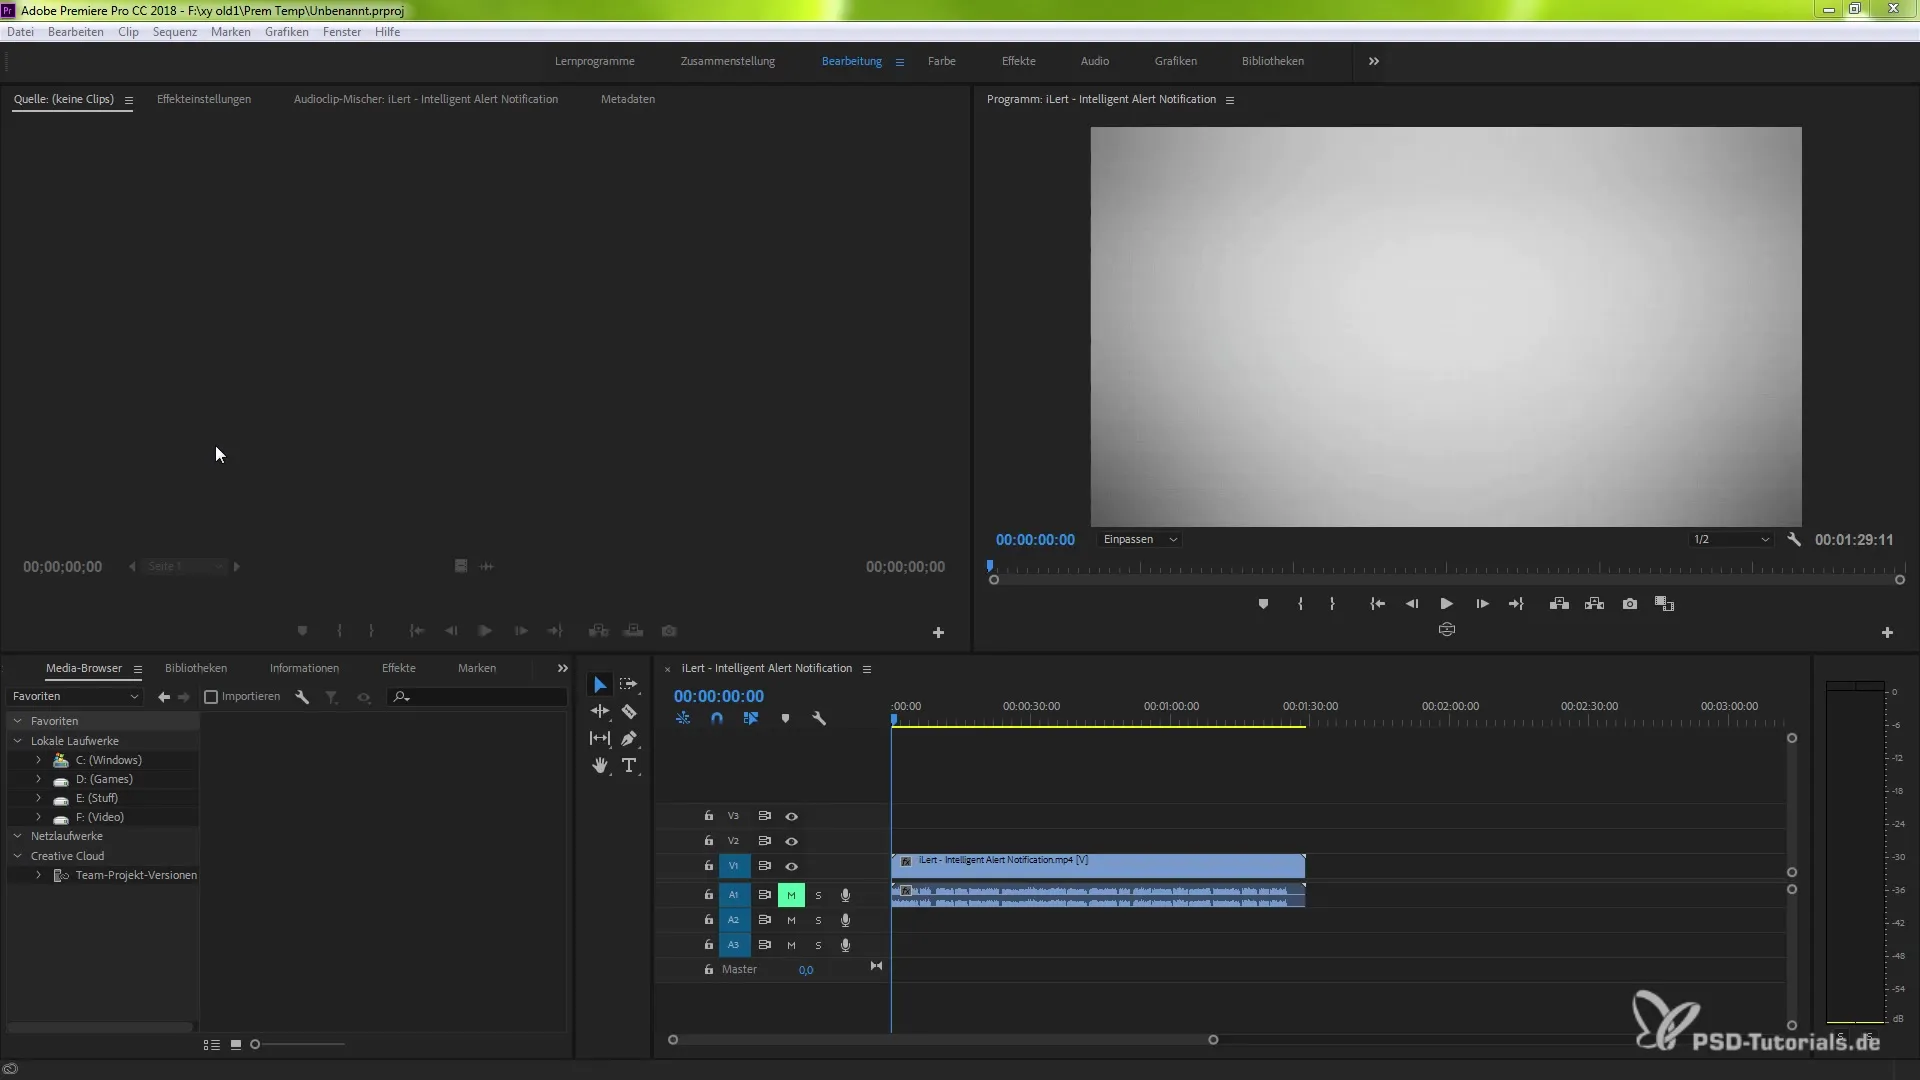Adjust the Media Browser thumbnail size slider
Viewport: 1920px width, 1080px height.
coord(298,1045)
